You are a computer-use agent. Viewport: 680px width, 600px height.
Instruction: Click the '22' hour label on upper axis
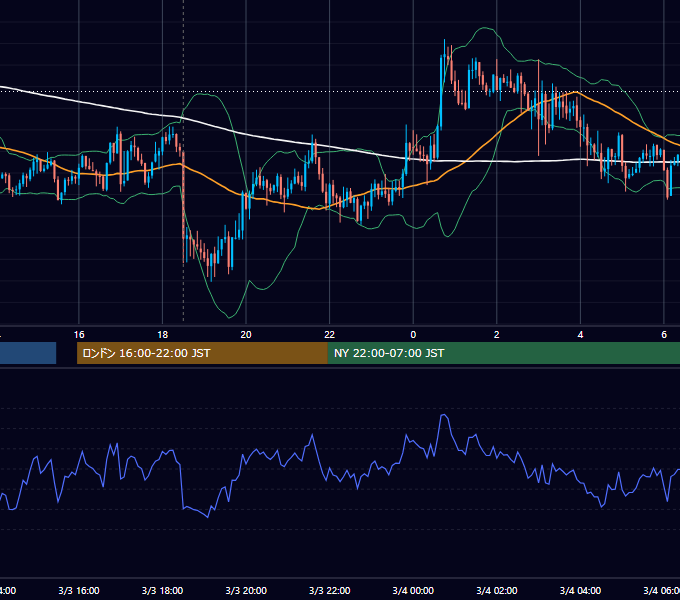coord(330,335)
